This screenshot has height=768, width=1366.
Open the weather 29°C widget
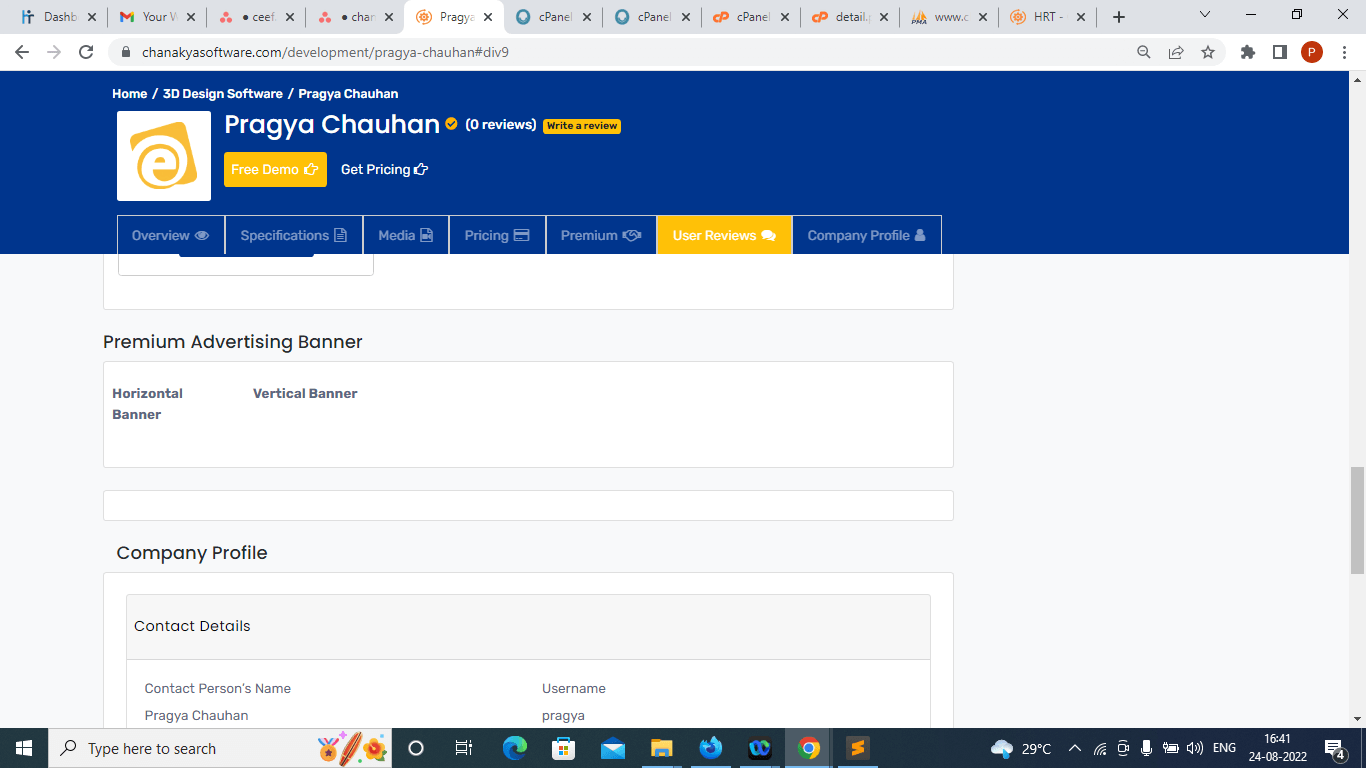[1021, 748]
